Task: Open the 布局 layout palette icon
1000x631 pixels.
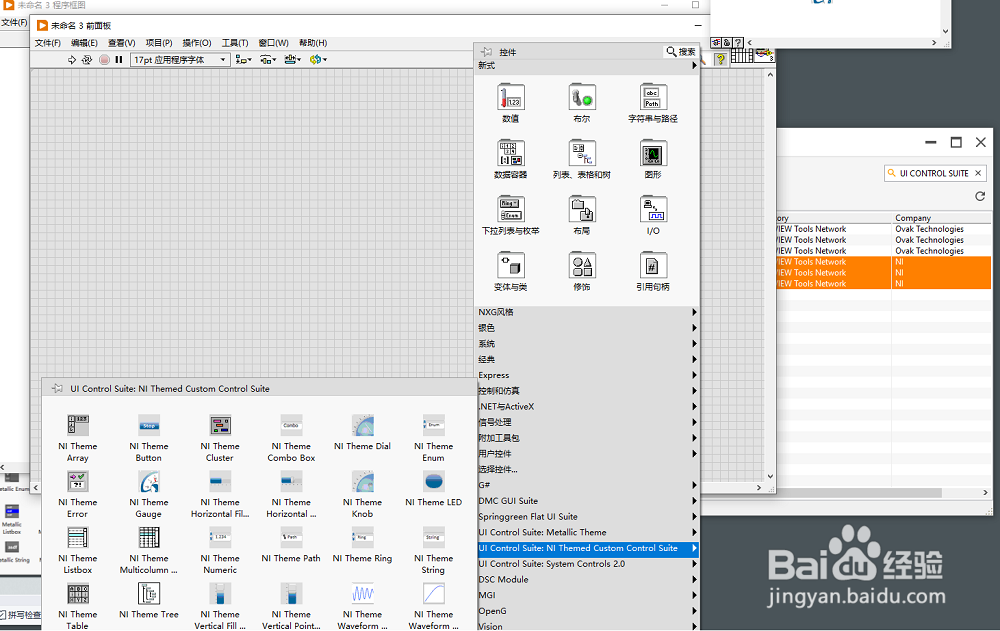Action: pyautogui.click(x=582, y=210)
